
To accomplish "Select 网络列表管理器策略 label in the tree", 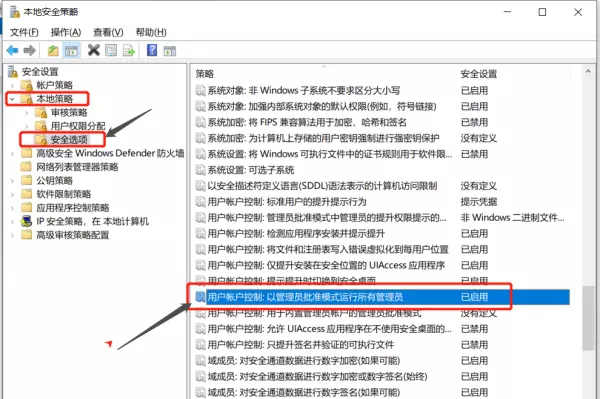I will [x=77, y=166].
